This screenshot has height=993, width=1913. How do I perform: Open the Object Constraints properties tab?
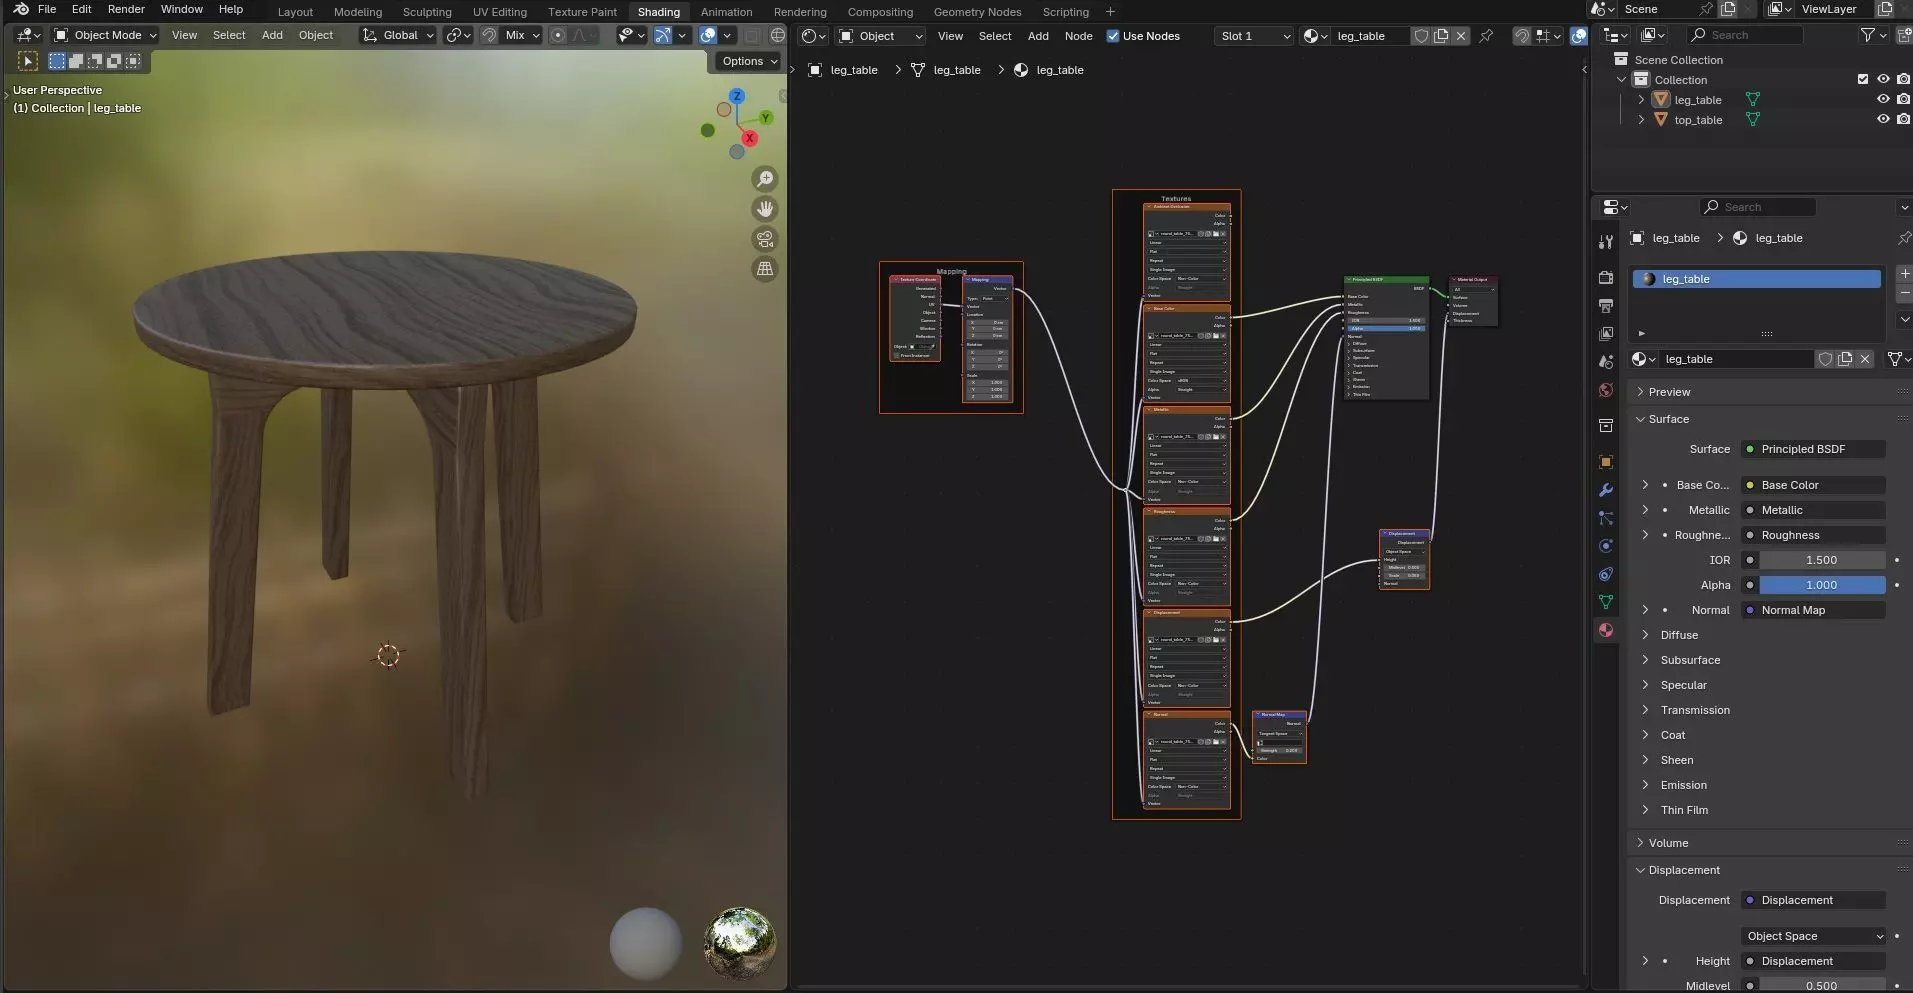coord(1606,574)
